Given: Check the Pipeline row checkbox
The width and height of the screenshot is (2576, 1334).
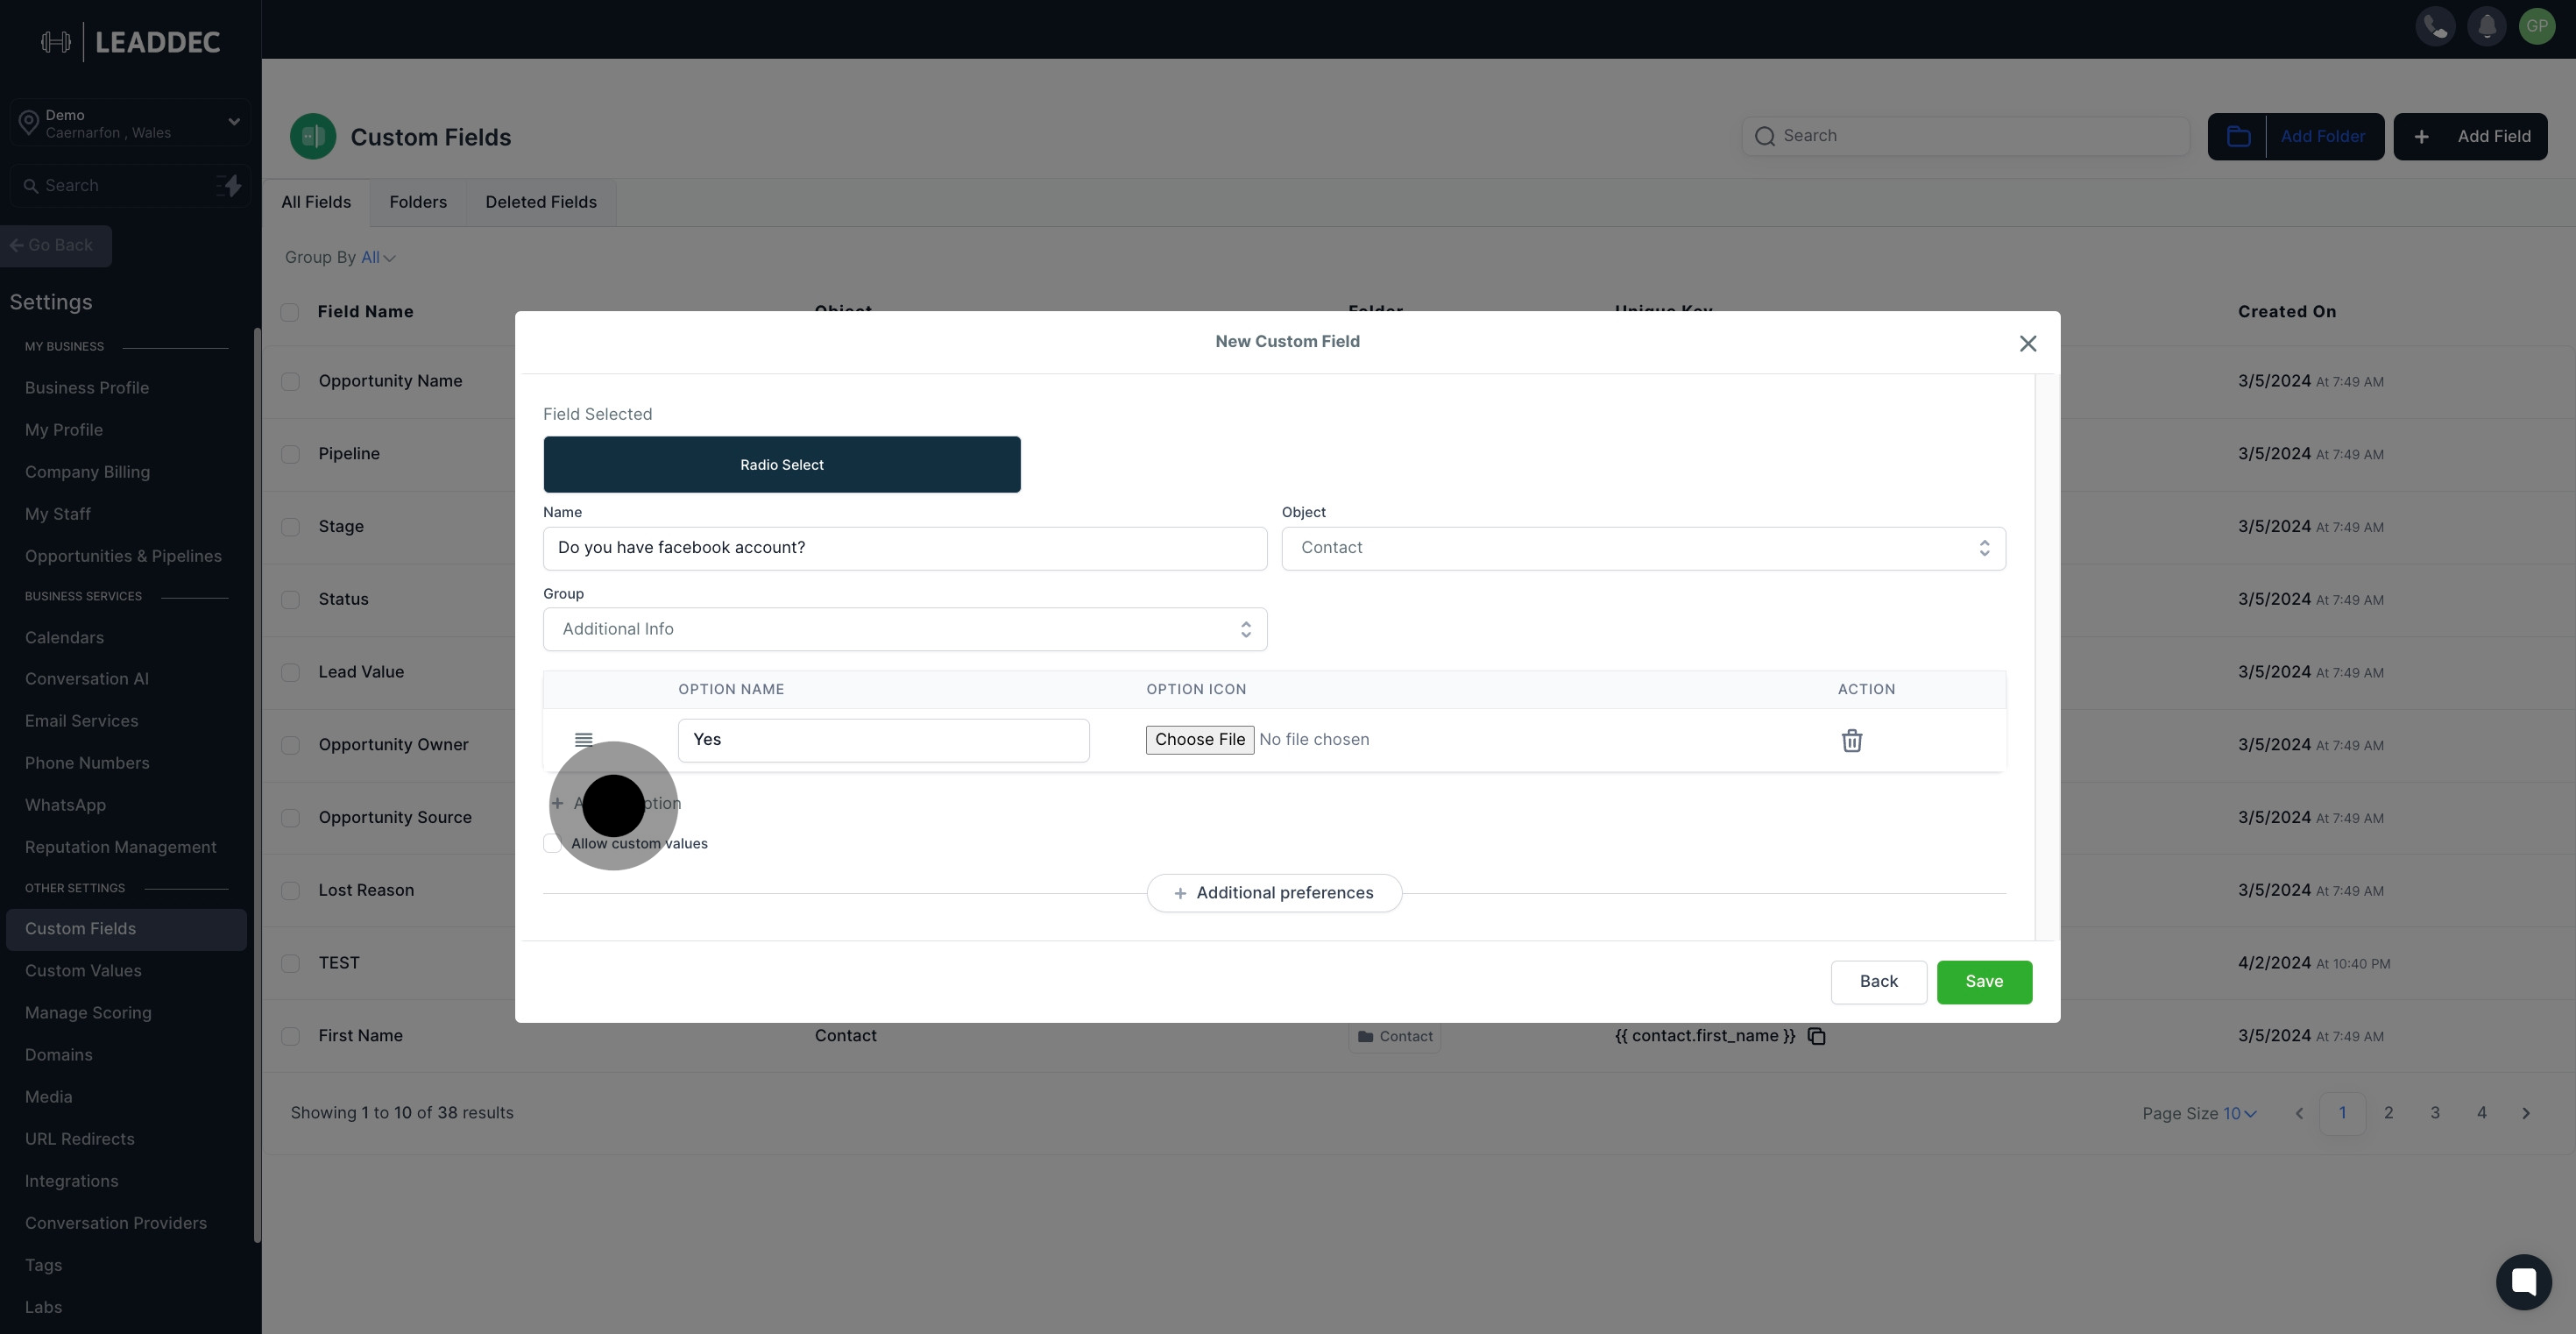Looking at the screenshot, I should point(290,454).
